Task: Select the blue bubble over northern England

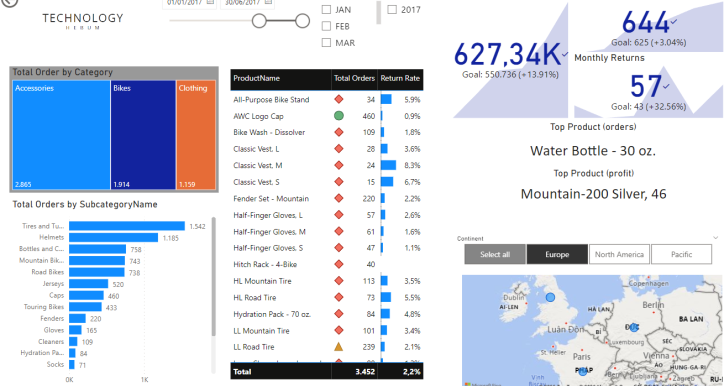Action: click(550, 298)
